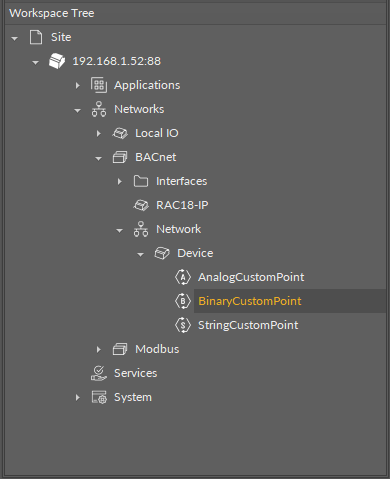Click the System gear window icon
The height and width of the screenshot is (479, 390).
[99, 397]
